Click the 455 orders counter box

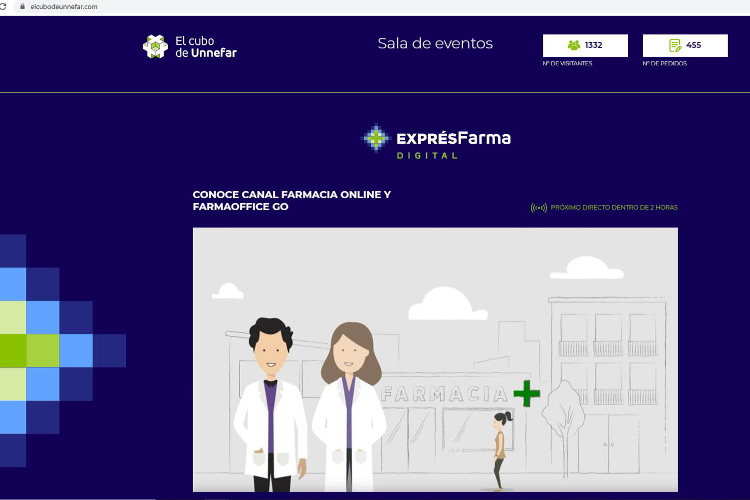(x=685, y=45)
